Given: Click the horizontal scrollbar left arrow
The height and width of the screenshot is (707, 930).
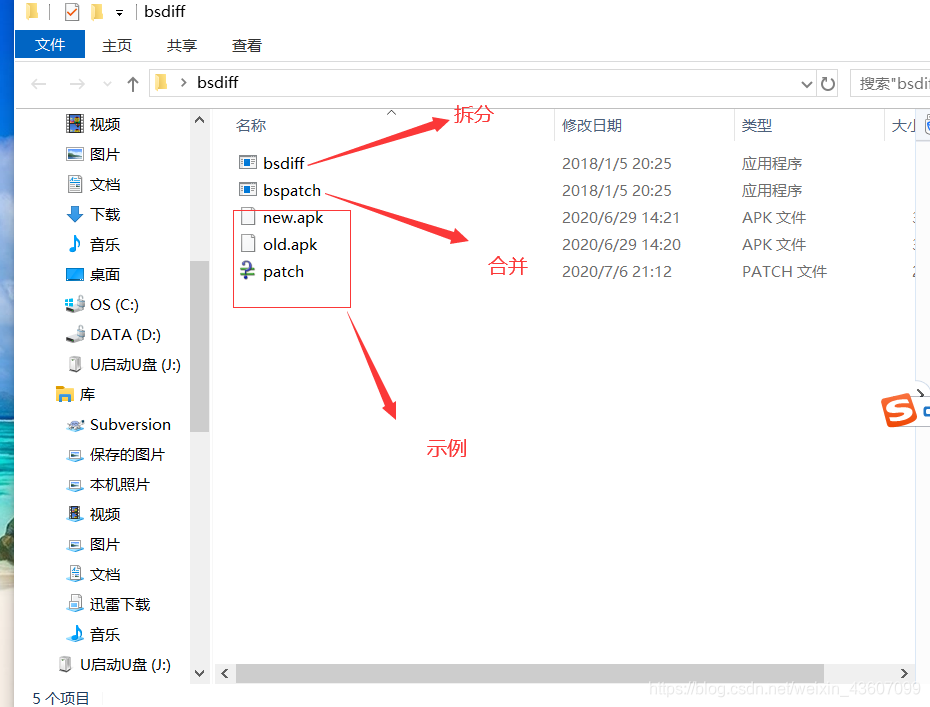Looking at the screenshot, I should point(225,673).
